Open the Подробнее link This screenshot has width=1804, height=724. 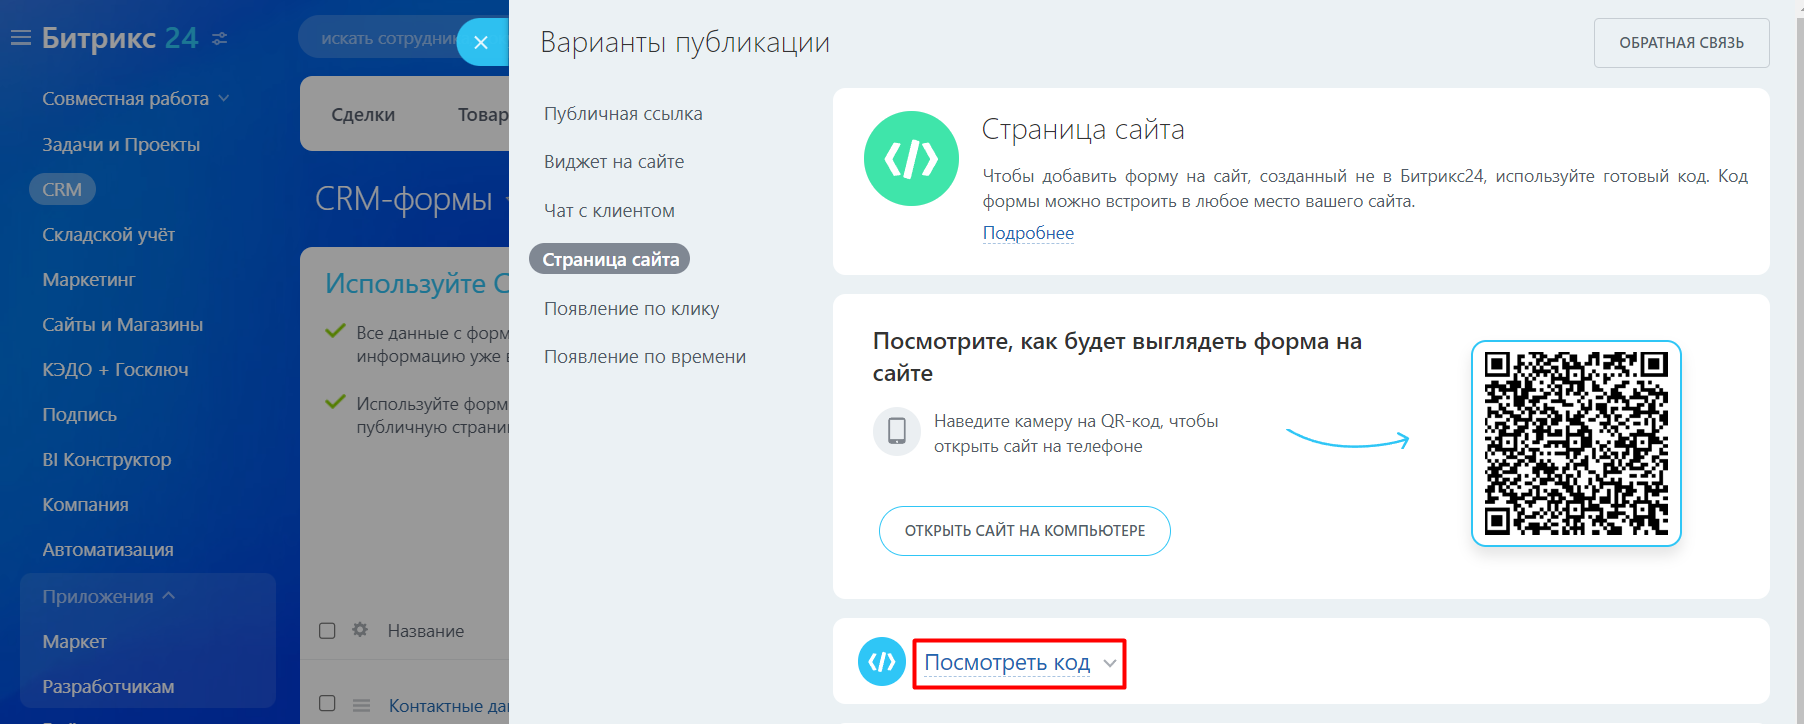click(x=1027, y=233)
